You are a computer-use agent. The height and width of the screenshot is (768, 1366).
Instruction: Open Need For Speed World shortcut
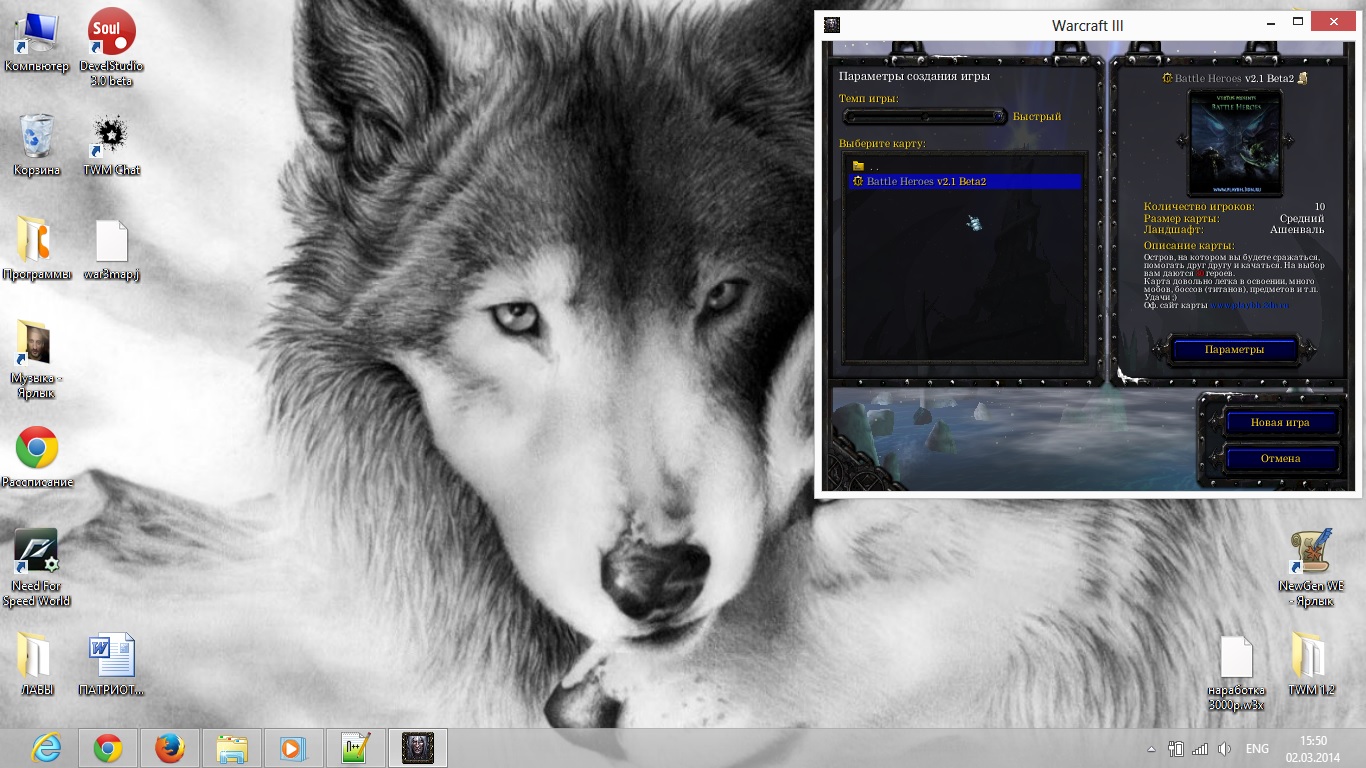coord(36,552)
